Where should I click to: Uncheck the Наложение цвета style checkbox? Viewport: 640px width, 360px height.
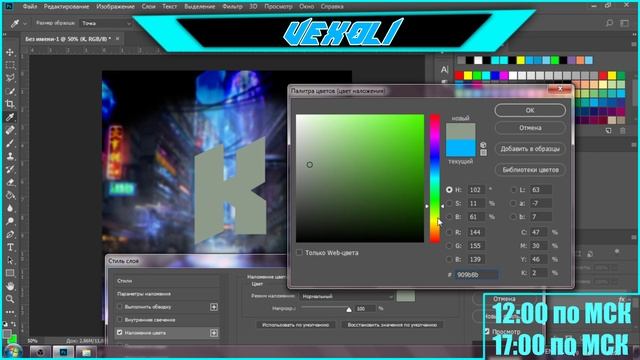pos(120,333)
